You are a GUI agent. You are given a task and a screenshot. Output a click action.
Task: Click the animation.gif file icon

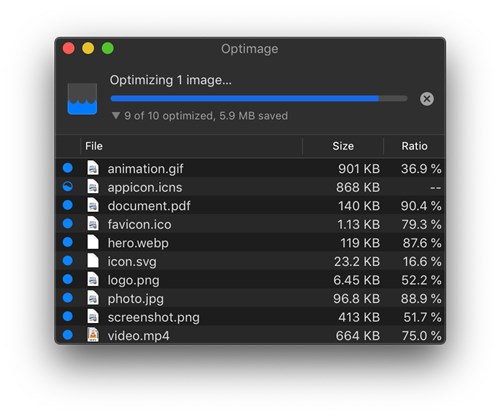(x=93, y=168)
